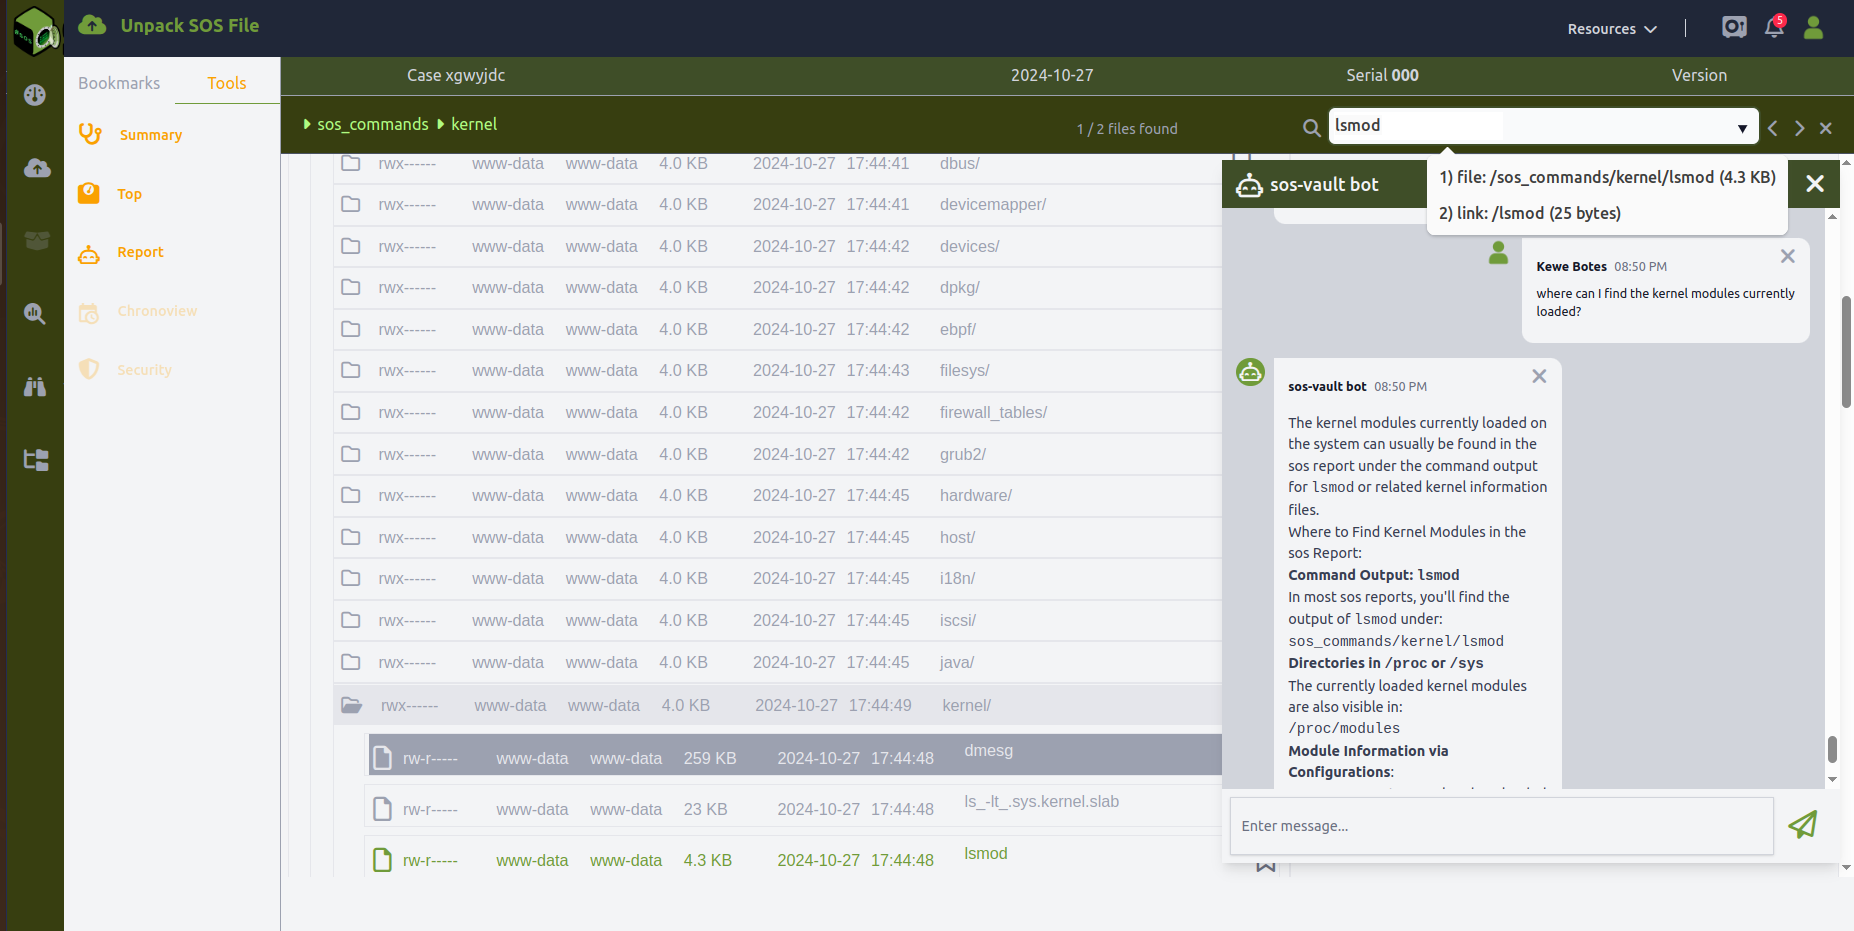
Task: Go to previous search result
Action: pyautogui.click(x=1773, y=128)
